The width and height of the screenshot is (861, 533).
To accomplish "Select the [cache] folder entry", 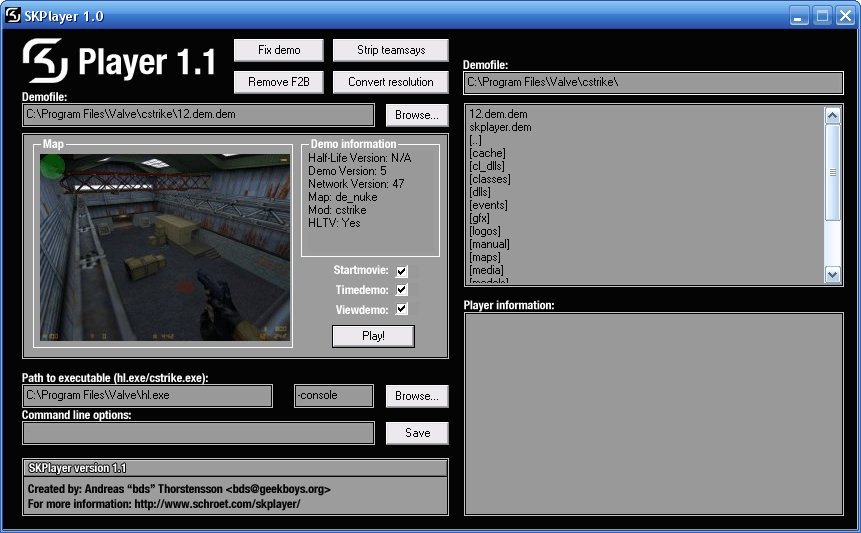I will [x=488, y=153].
